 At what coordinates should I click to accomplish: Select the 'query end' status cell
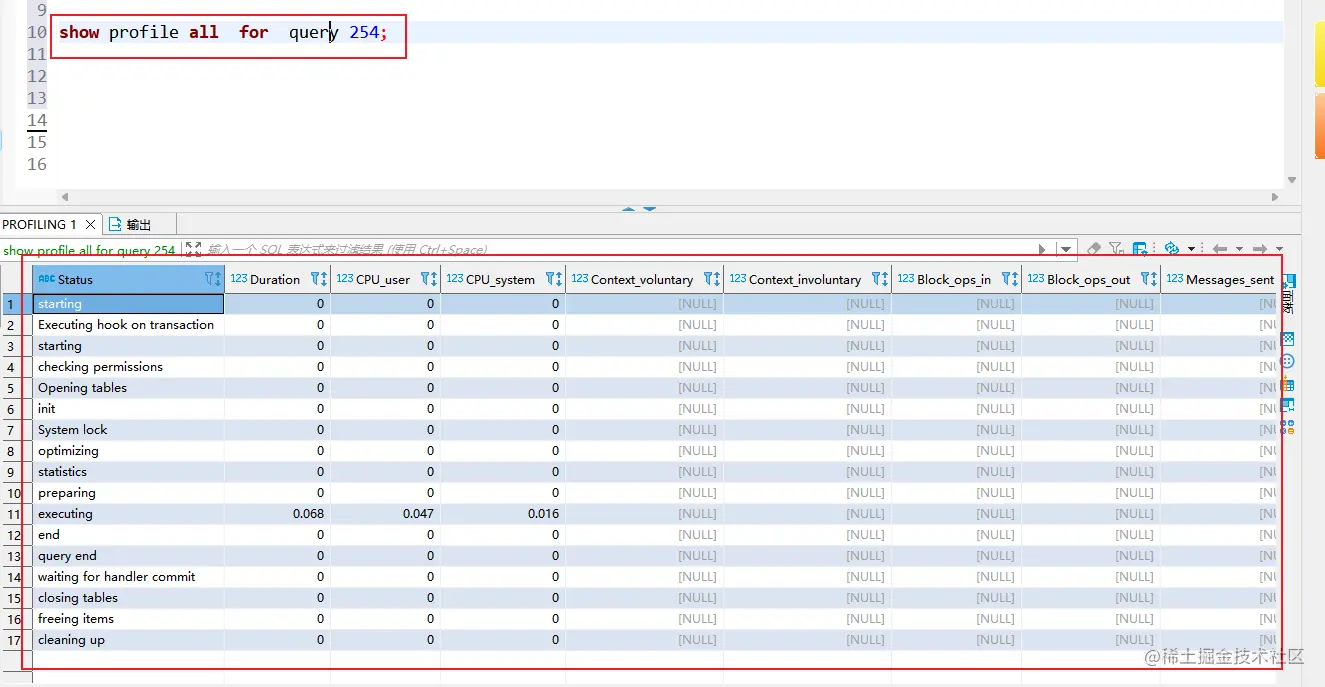128,556
